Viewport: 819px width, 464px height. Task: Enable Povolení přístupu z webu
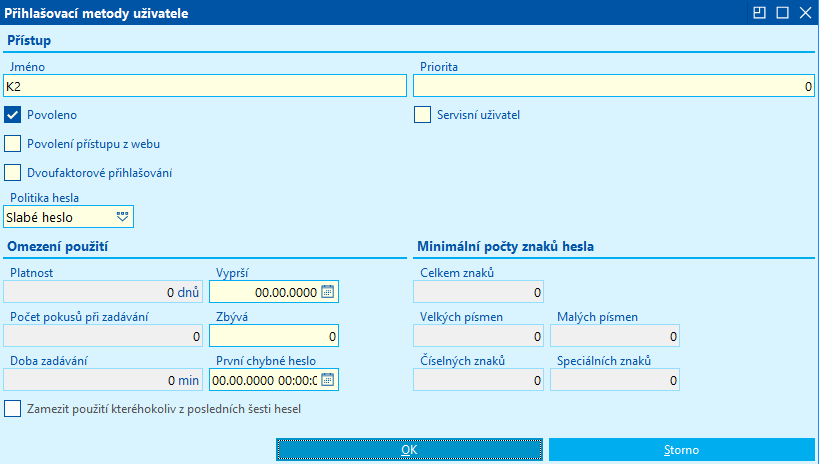pos(13,144)
